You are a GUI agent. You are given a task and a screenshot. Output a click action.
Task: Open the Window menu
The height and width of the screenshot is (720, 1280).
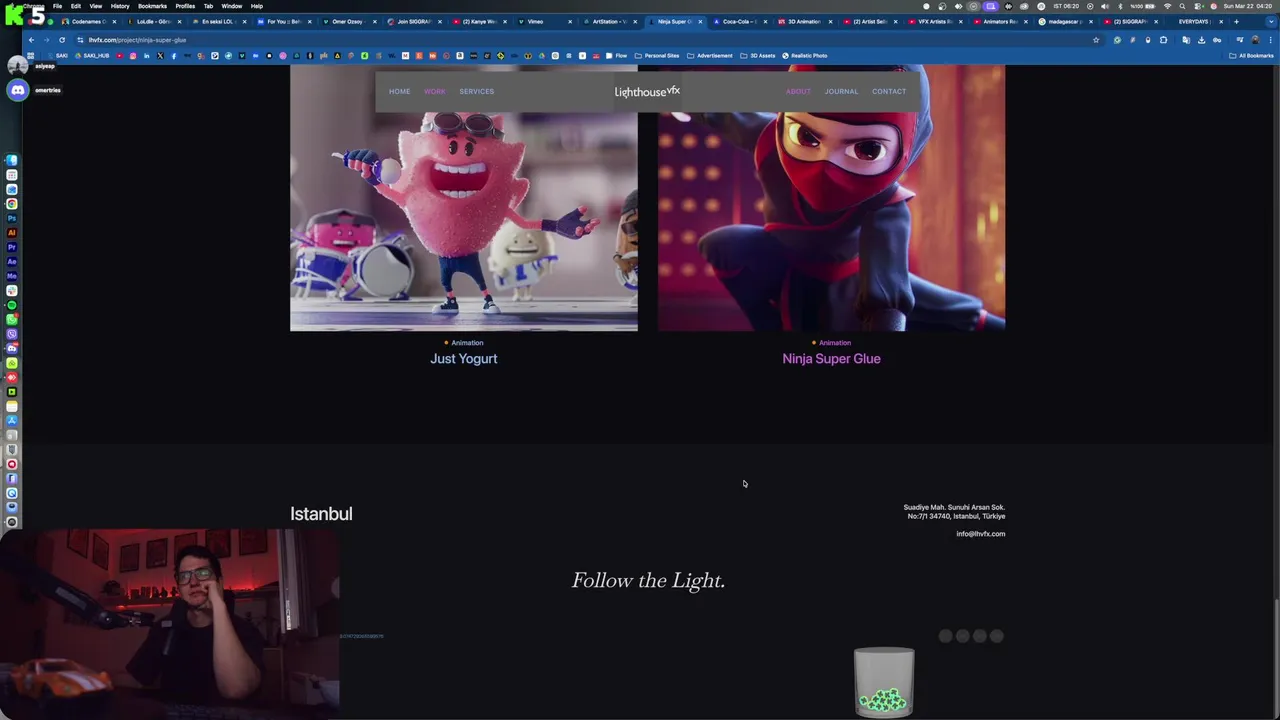231,6
